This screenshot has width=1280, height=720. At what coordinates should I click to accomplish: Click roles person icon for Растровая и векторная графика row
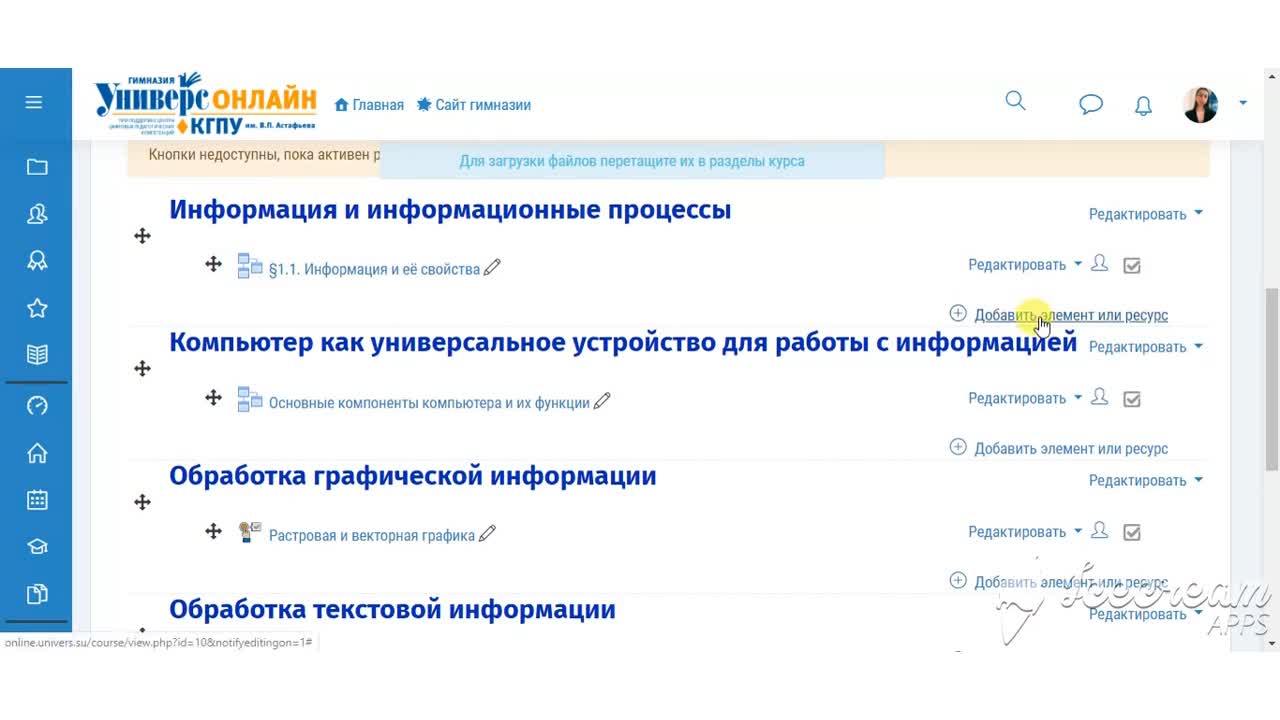[1100, 531]
